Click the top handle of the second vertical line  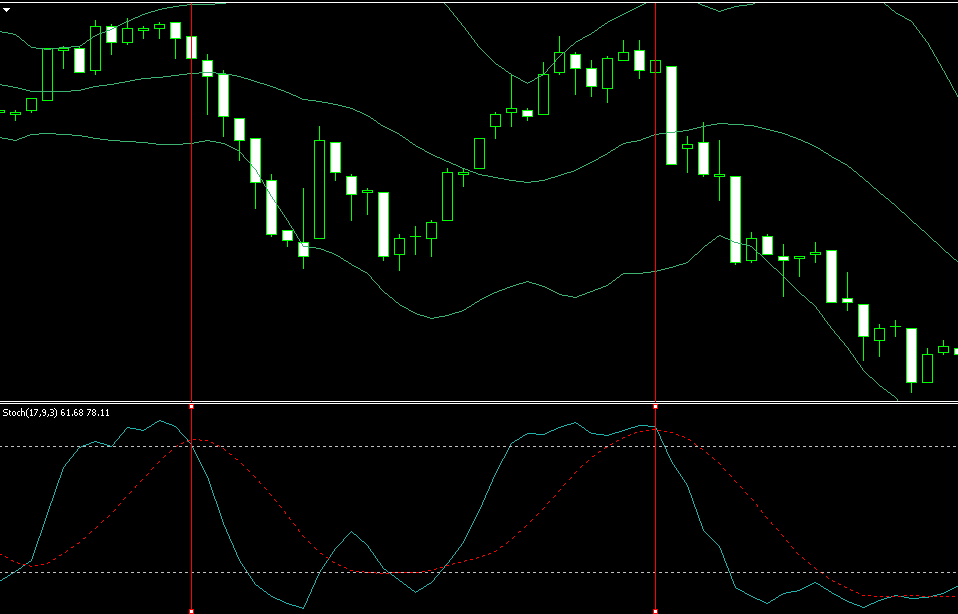click(x=656, y=406)
